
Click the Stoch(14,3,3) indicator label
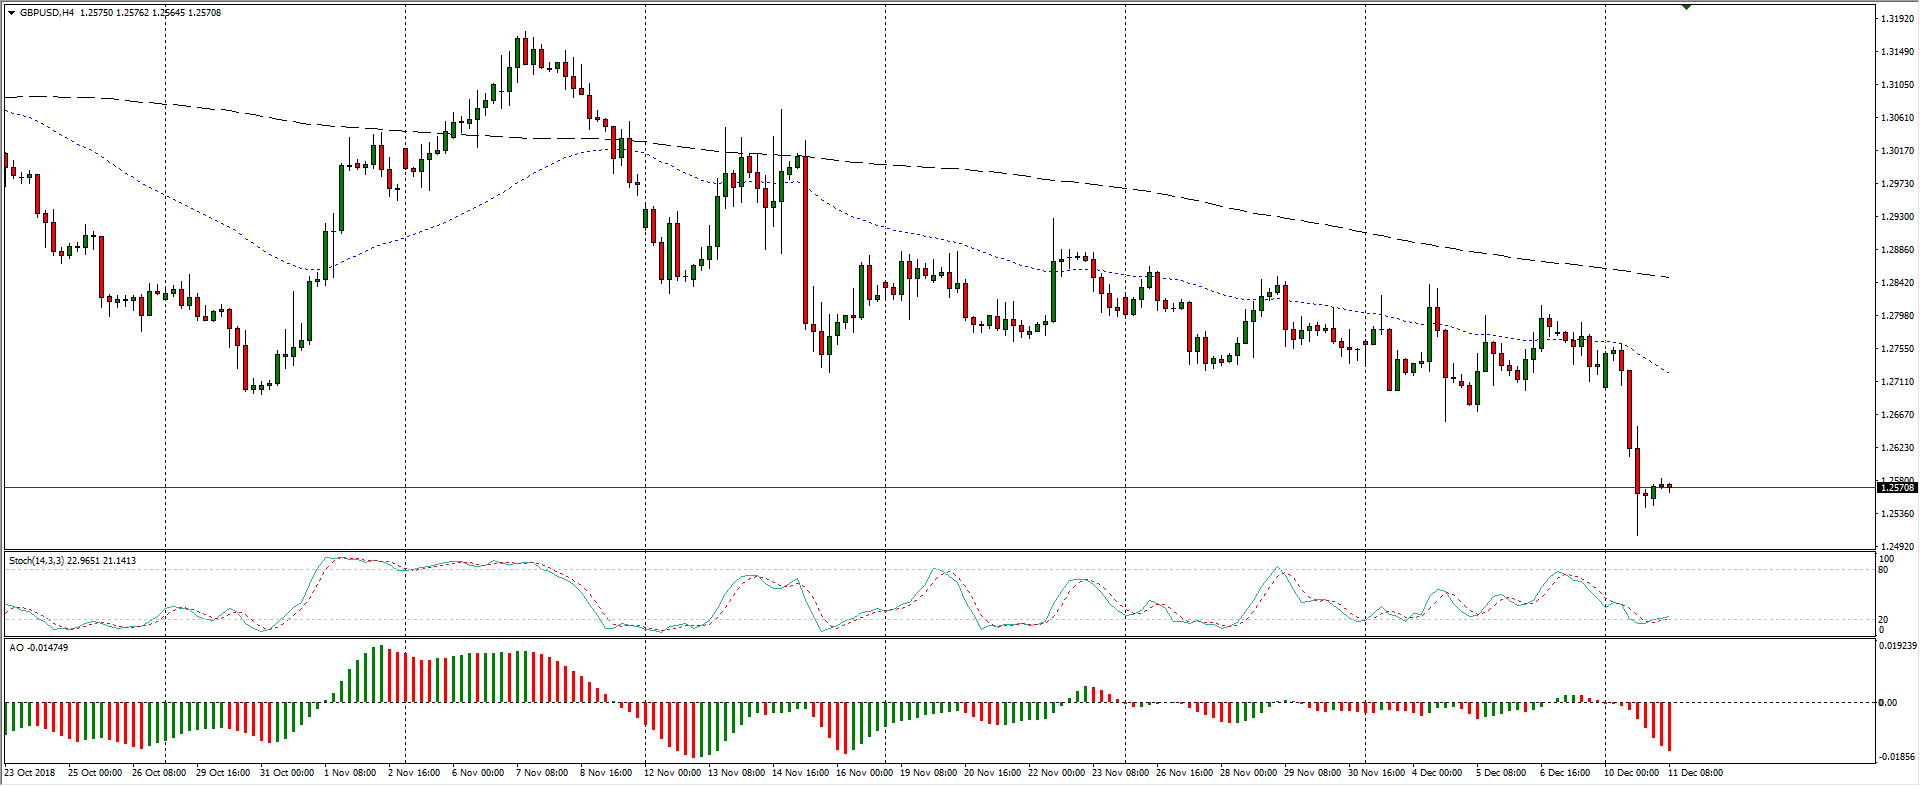(x=36, y=561)
